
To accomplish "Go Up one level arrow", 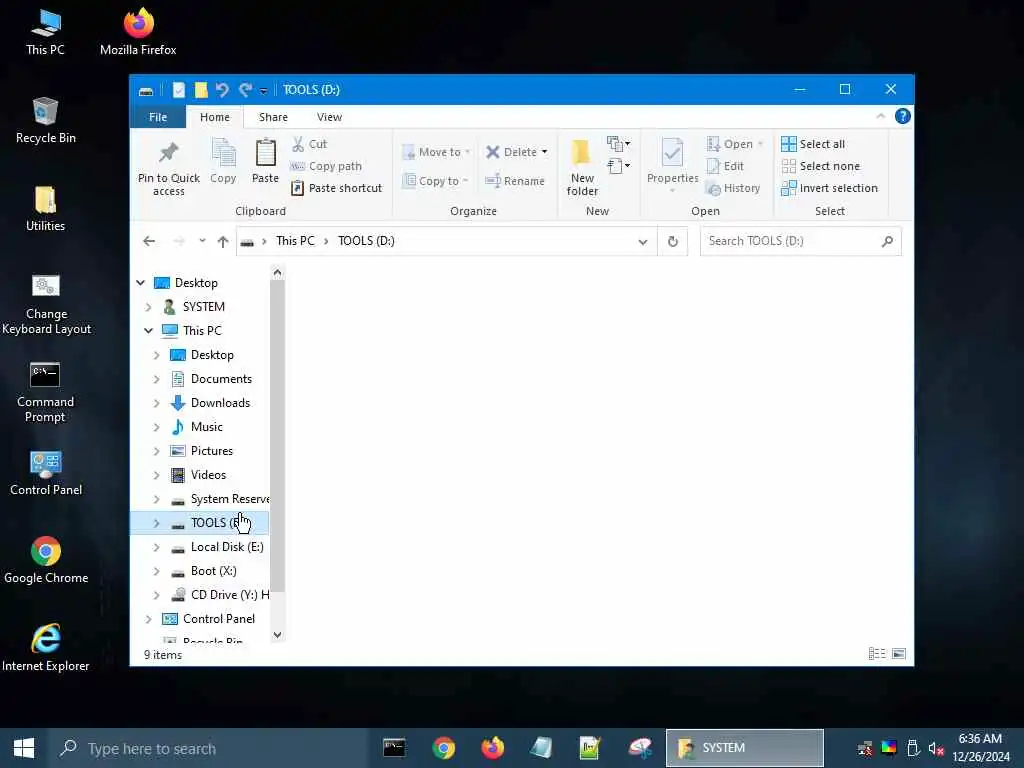I will coord(223,242).
